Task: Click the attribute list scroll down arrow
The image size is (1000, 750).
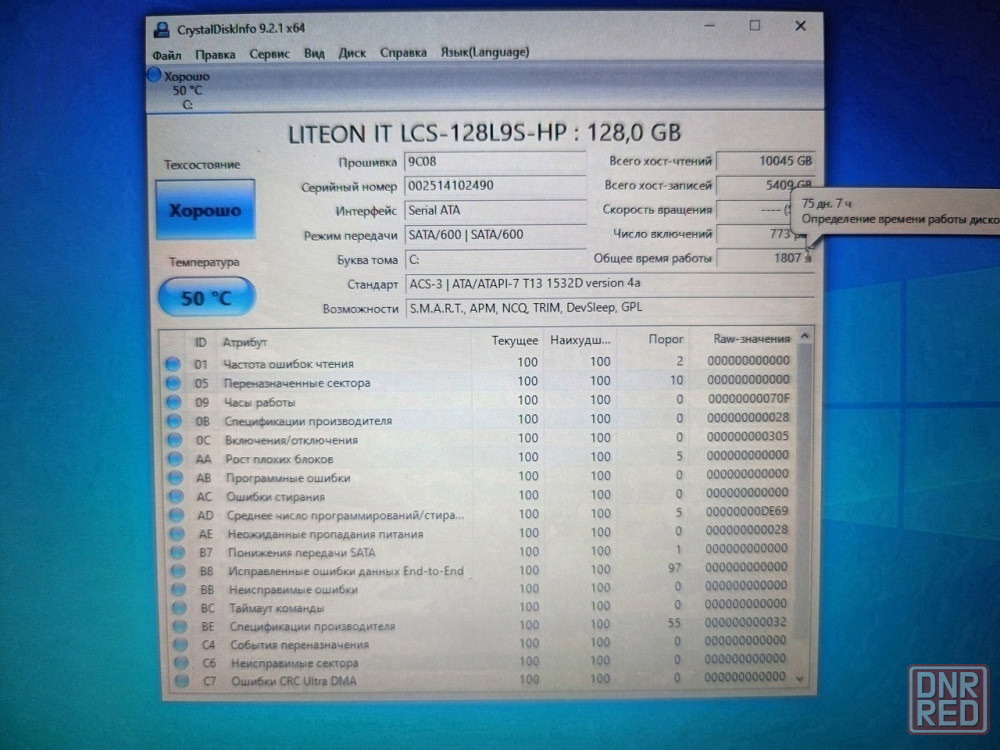Action: tap(800, 679)
